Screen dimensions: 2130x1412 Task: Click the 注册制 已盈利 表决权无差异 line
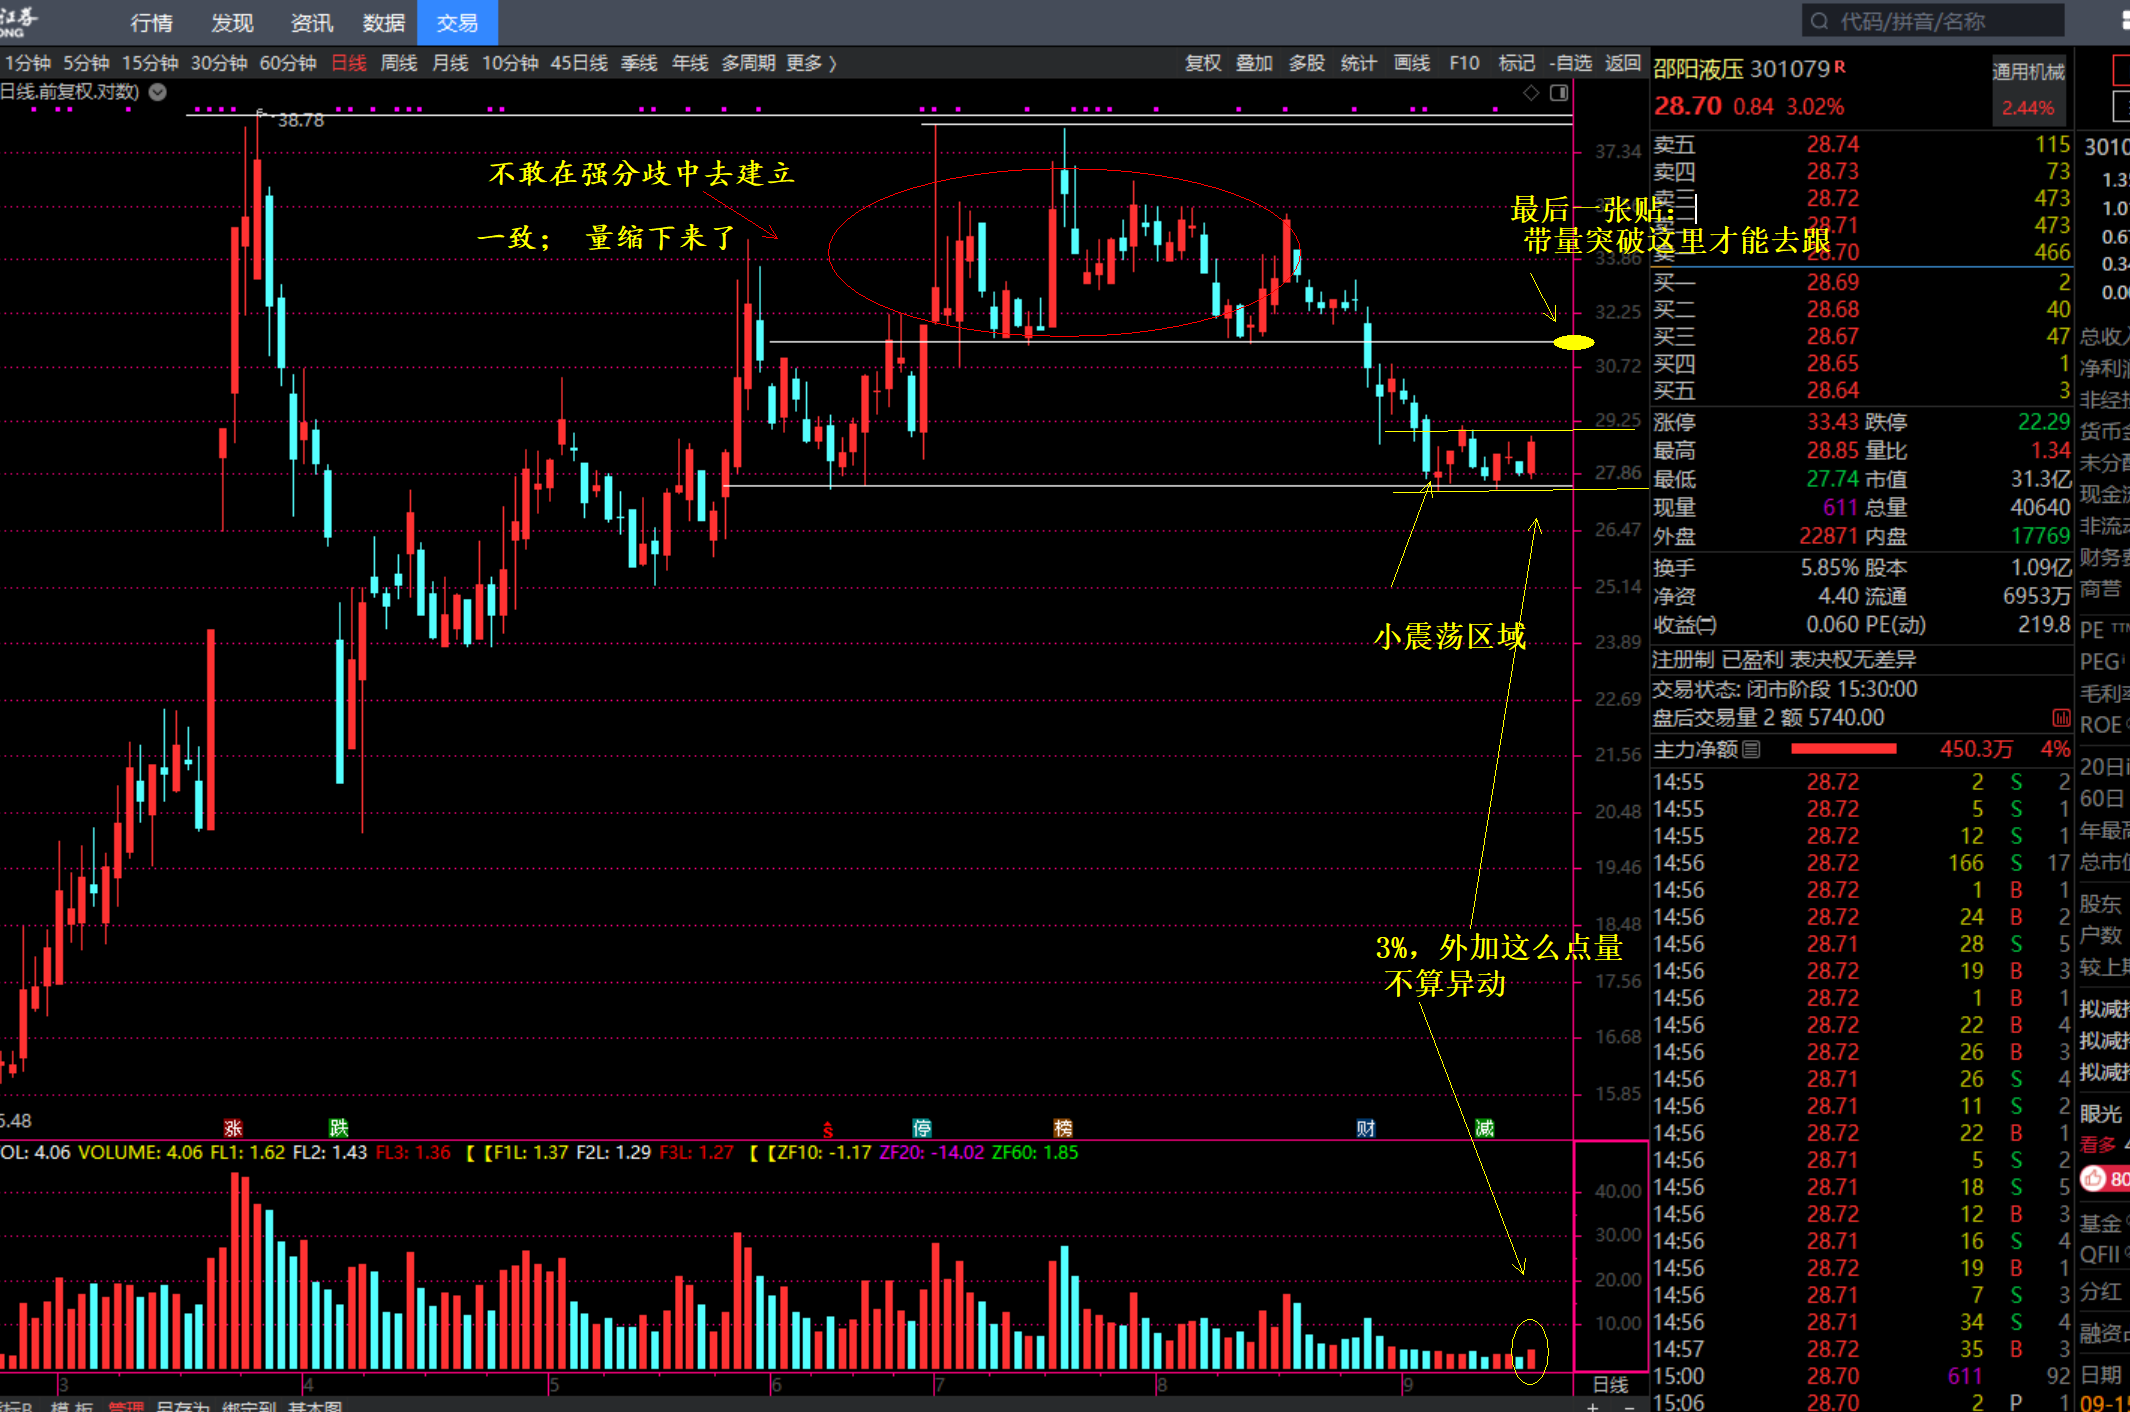[x=1784, y=660]
